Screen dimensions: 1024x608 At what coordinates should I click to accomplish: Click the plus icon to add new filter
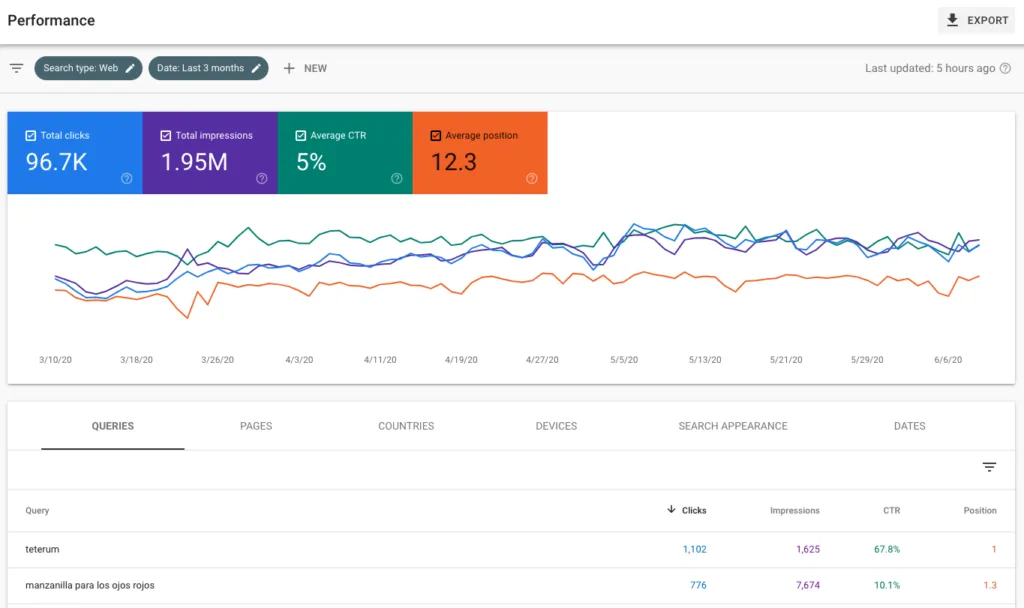click(x=289, y=68)
